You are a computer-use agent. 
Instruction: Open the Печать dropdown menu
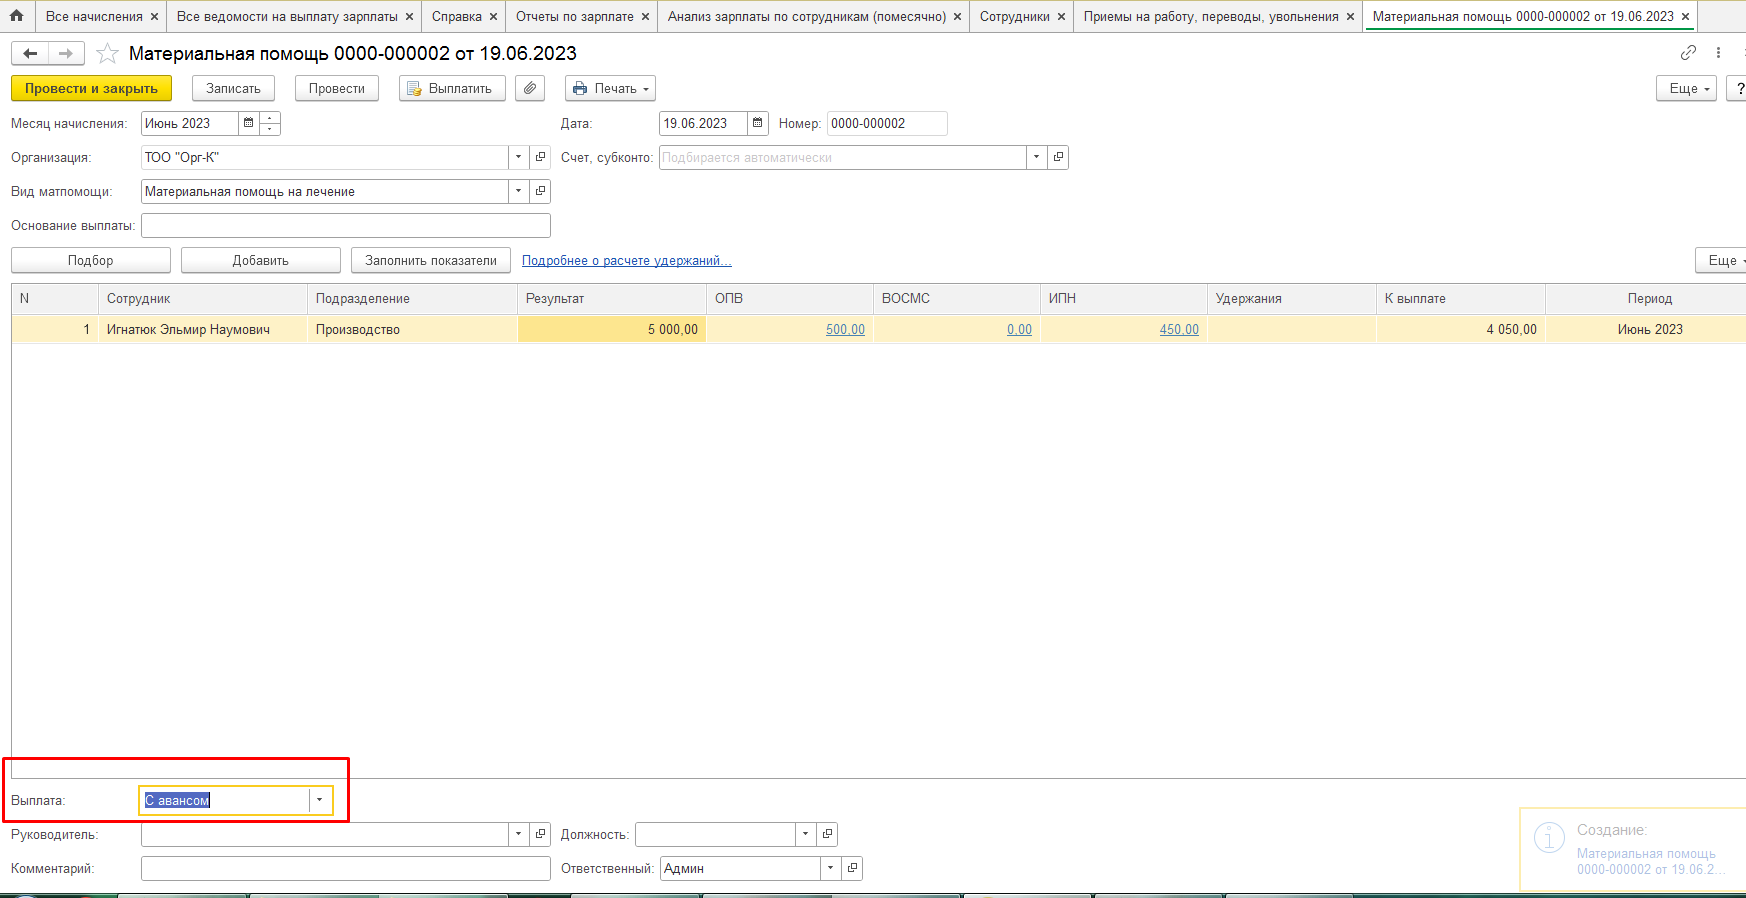610,89
